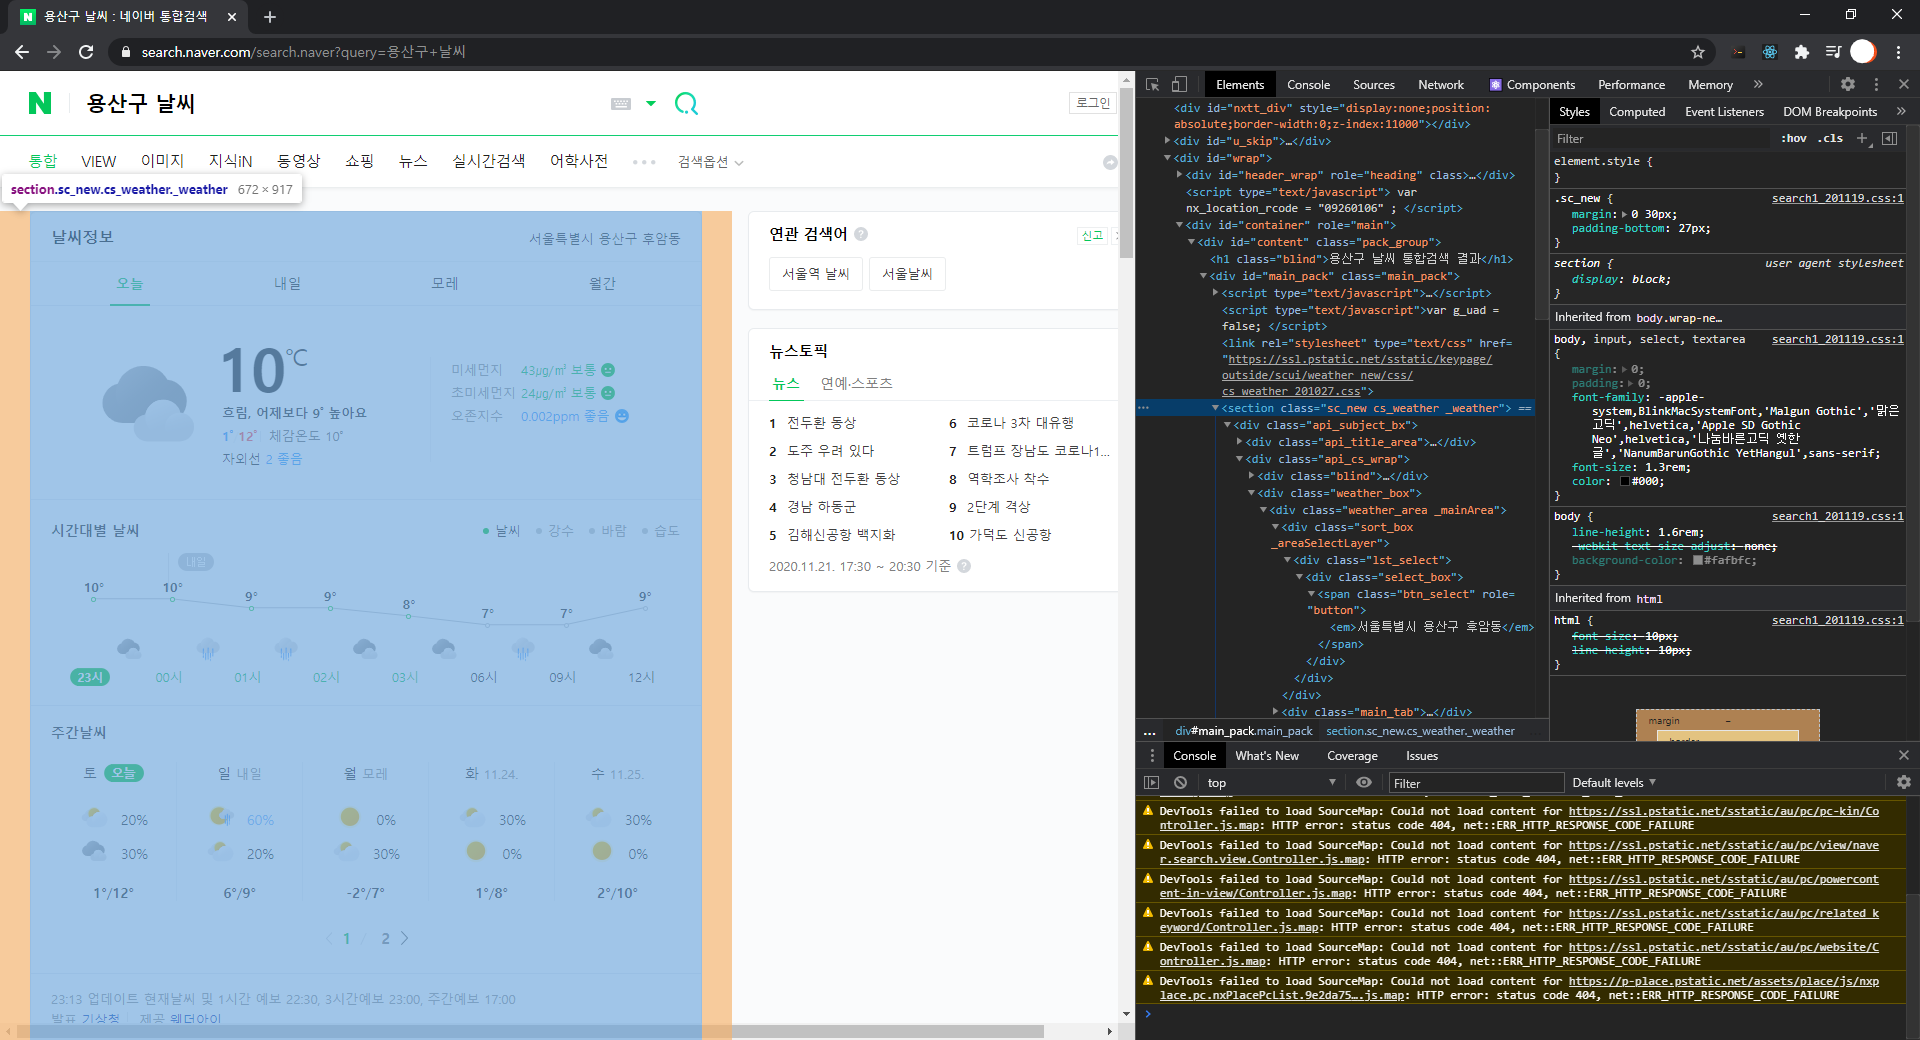Add a new style rule plus icon
Image resolution: width=1920 pixels, height=1040 pixels.
(1862, 139)
